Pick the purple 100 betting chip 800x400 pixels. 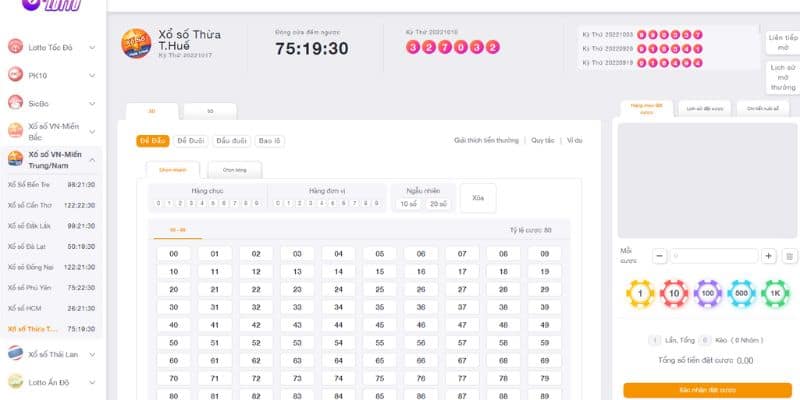tap(707, 294)
